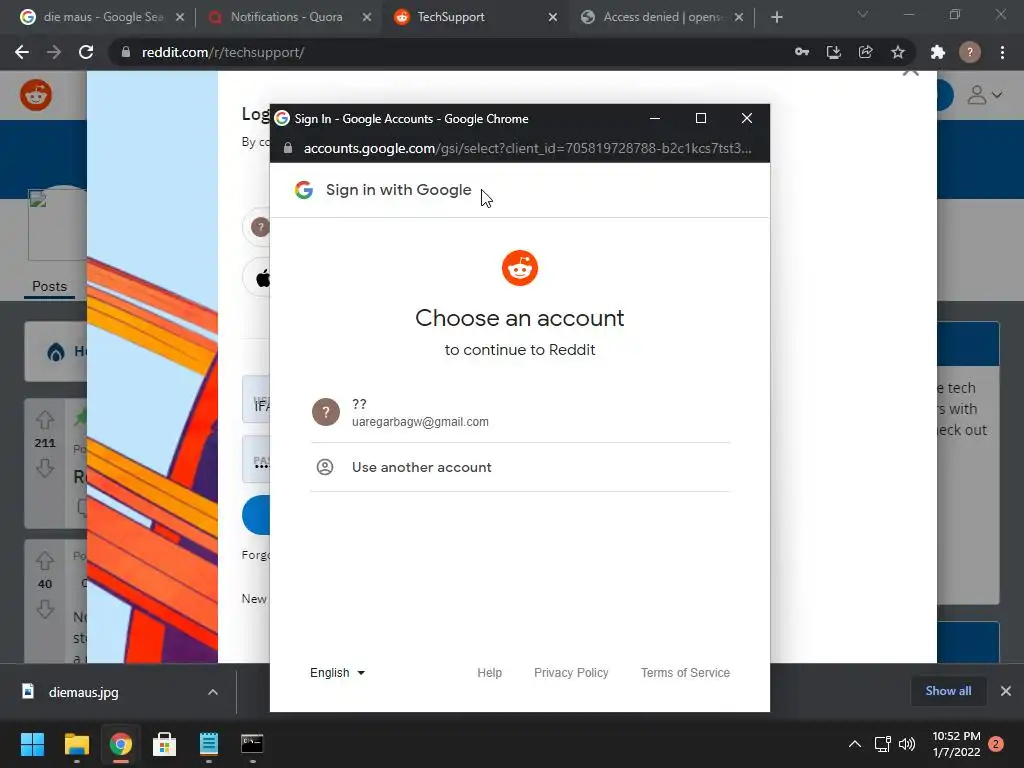1024x768 pixels.
Task: Close the TechSupport tab
Action: pos(552,17)
